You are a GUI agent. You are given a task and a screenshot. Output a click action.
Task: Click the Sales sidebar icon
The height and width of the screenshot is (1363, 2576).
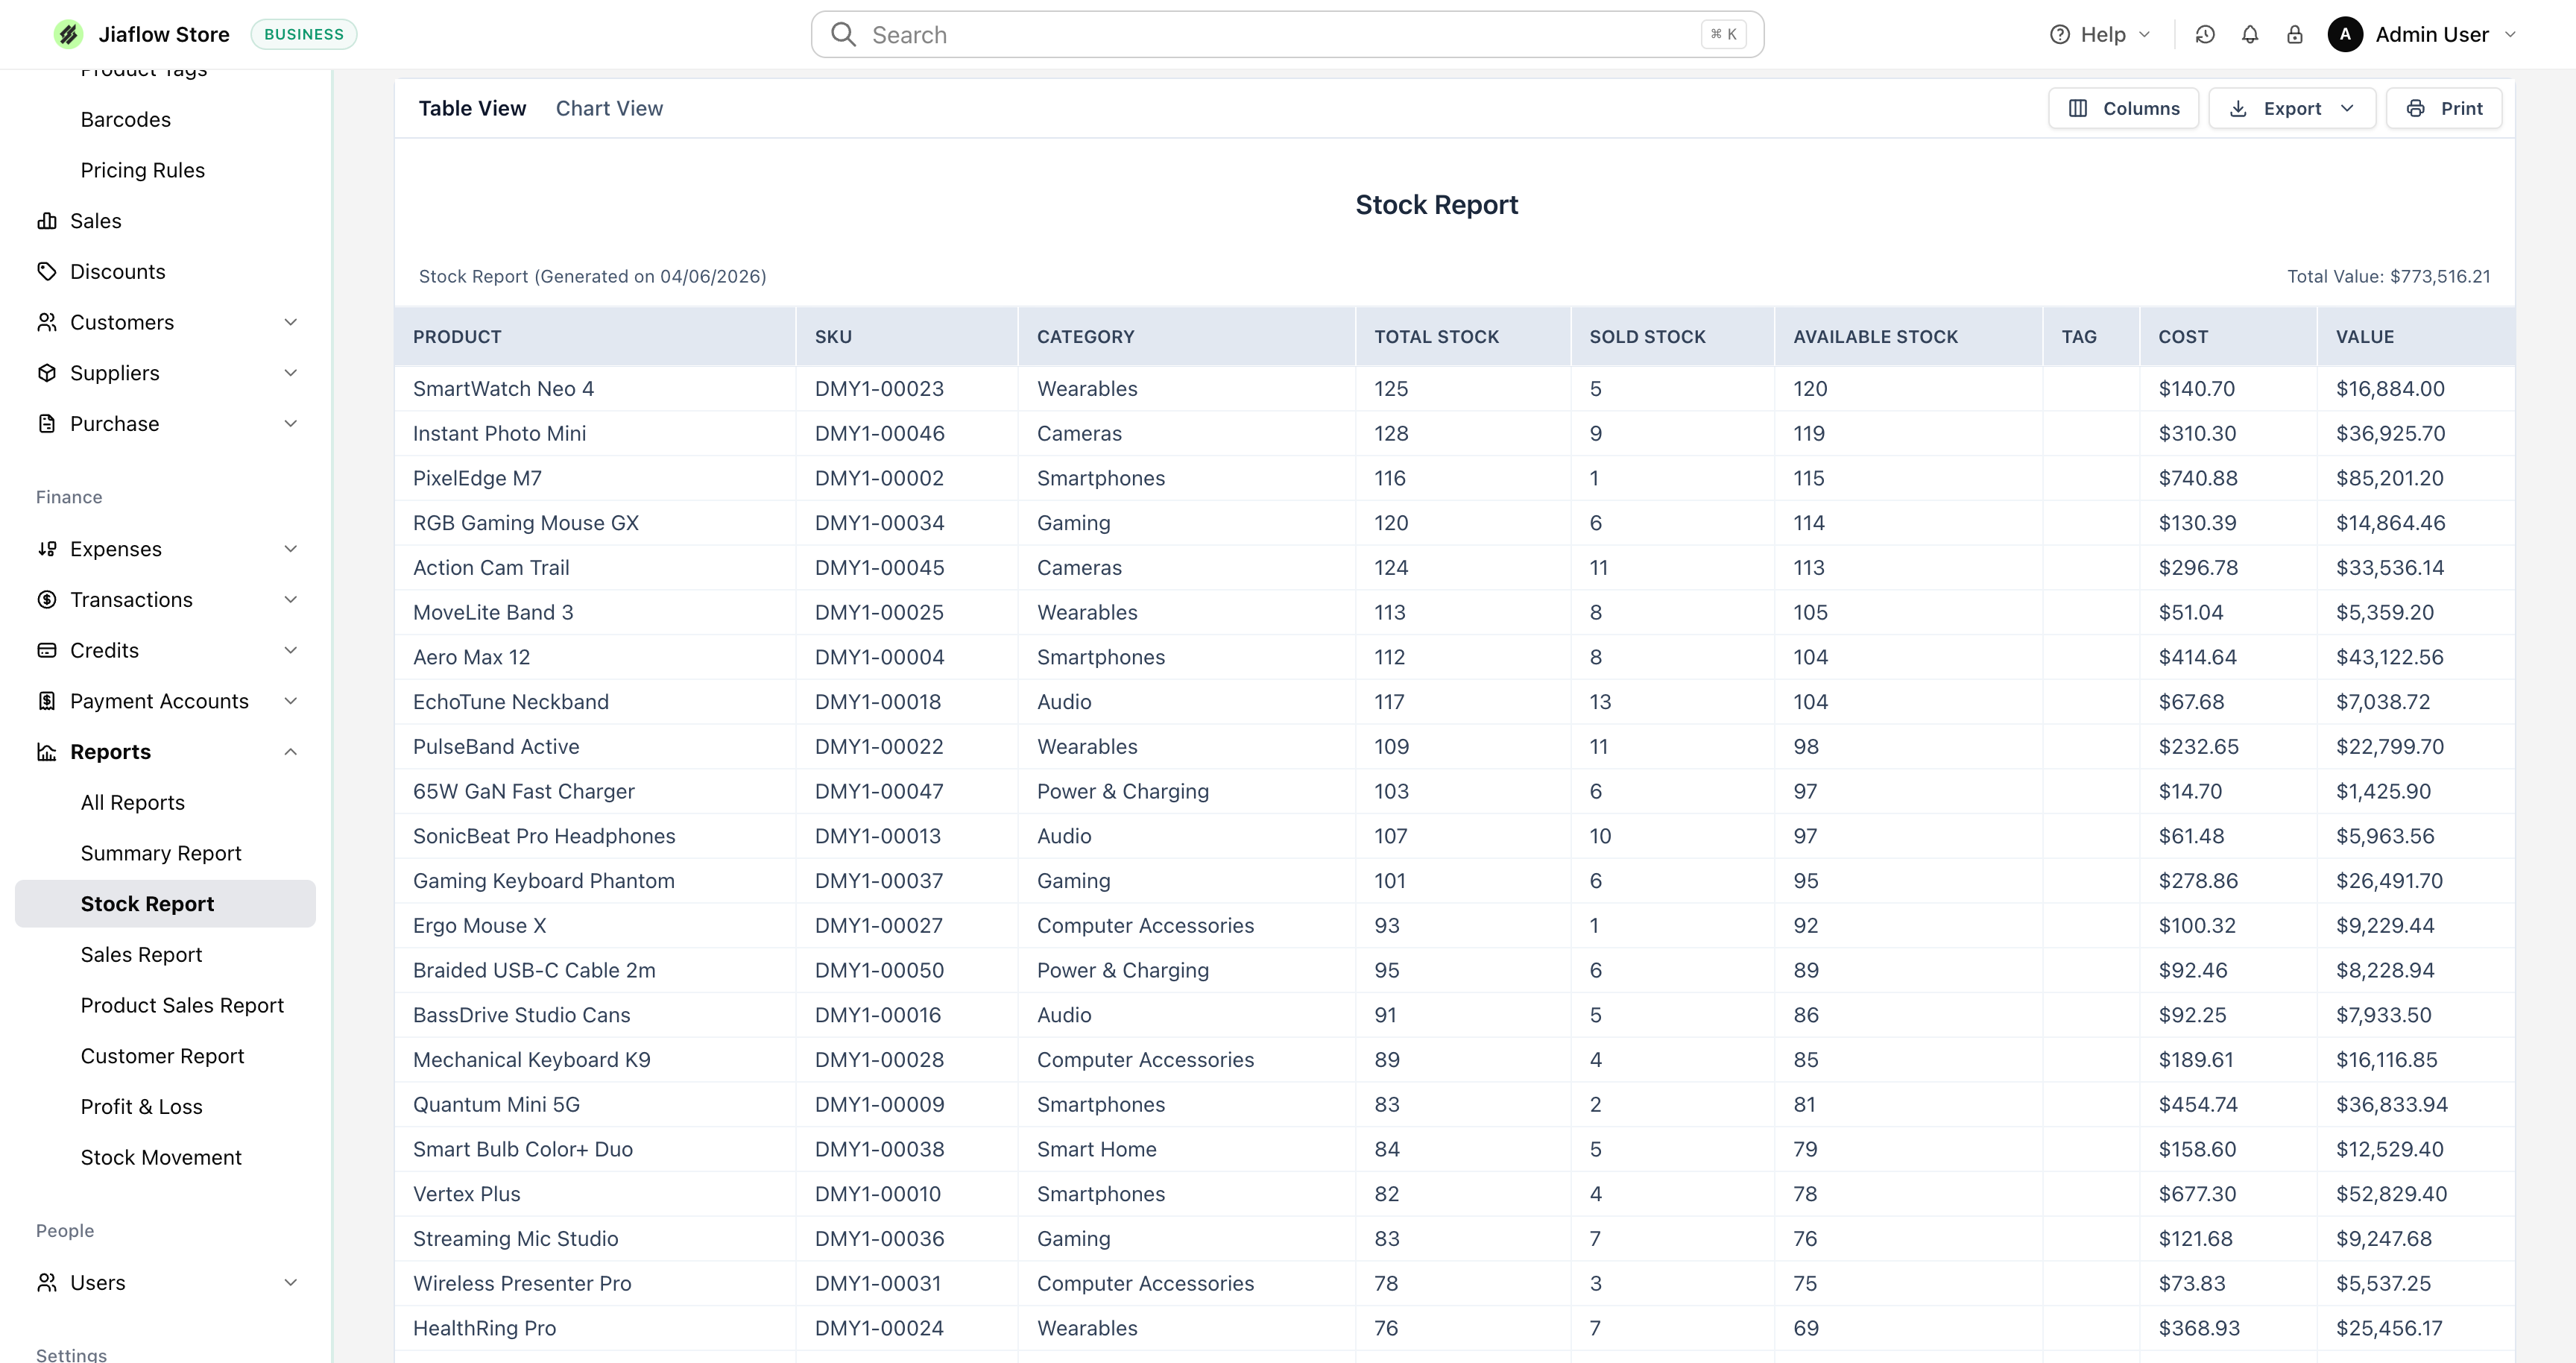47,221
